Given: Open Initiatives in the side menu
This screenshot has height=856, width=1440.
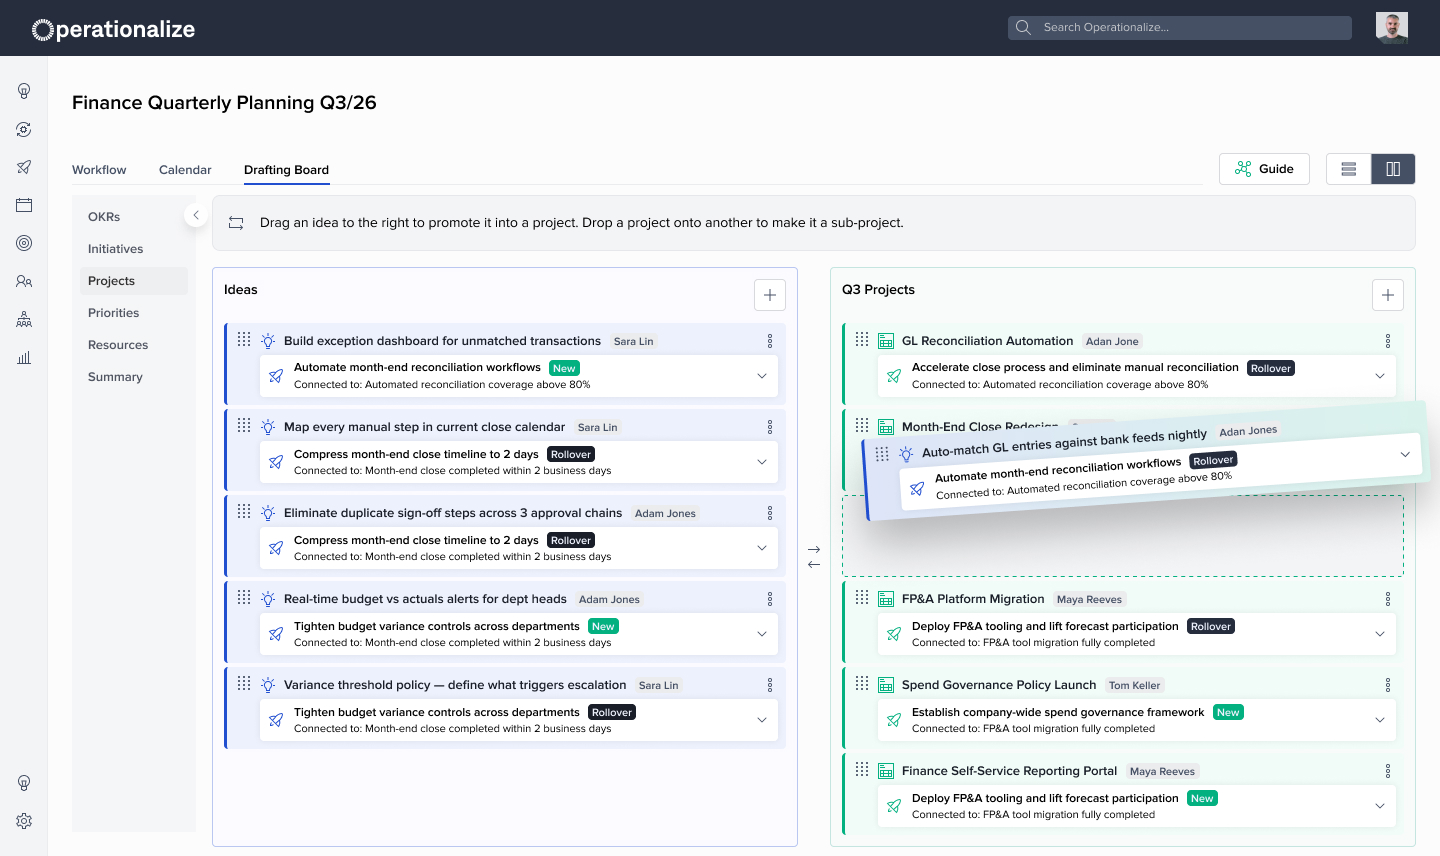Looking at the screenshot, I should pos(134,249).
